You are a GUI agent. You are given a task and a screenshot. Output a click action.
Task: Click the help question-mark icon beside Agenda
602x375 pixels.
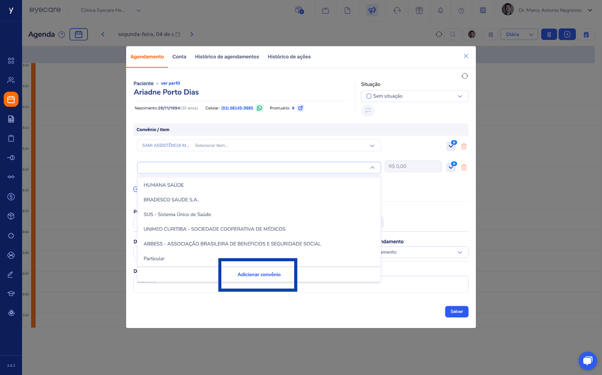click(x=61, y=35)
